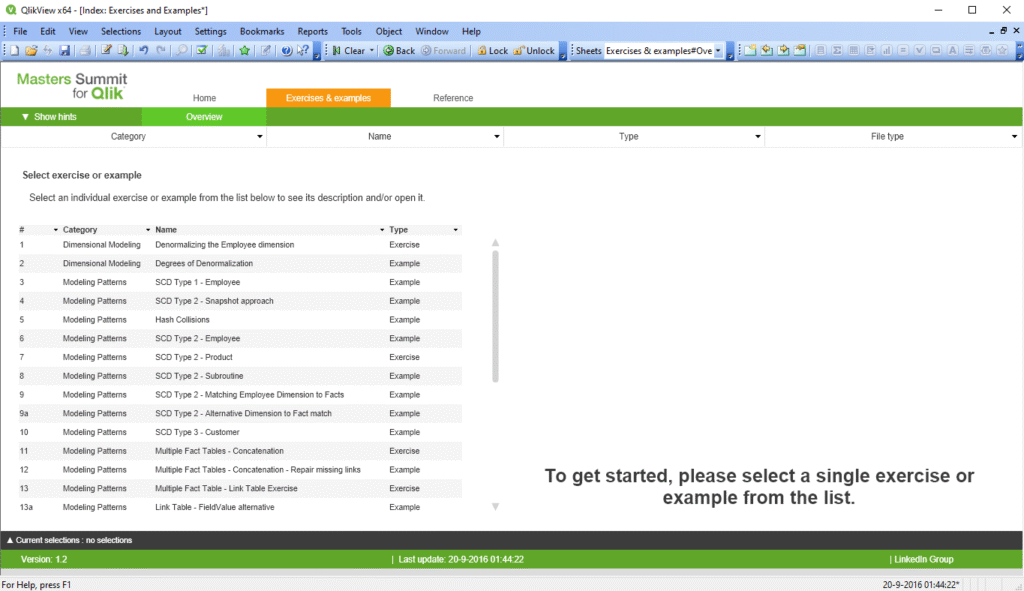Lock the current selections
This screenshot has width=1024, height=591.
pos(492,50)
